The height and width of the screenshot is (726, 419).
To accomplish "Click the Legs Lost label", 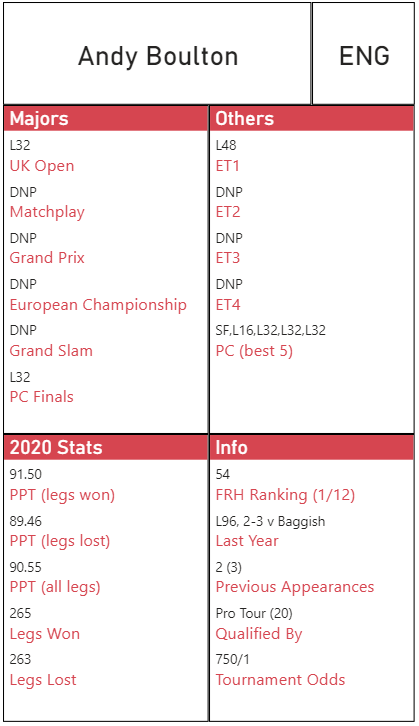I will click(43, 680).
